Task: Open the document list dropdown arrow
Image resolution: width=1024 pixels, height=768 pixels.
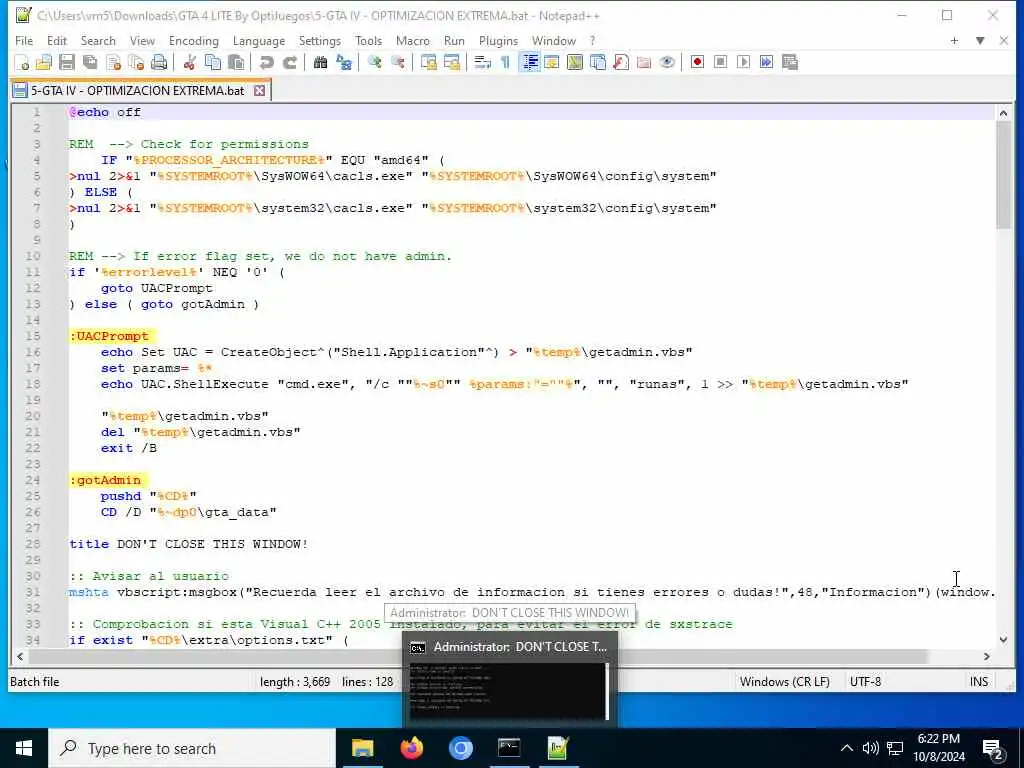Action: [980, 40]
